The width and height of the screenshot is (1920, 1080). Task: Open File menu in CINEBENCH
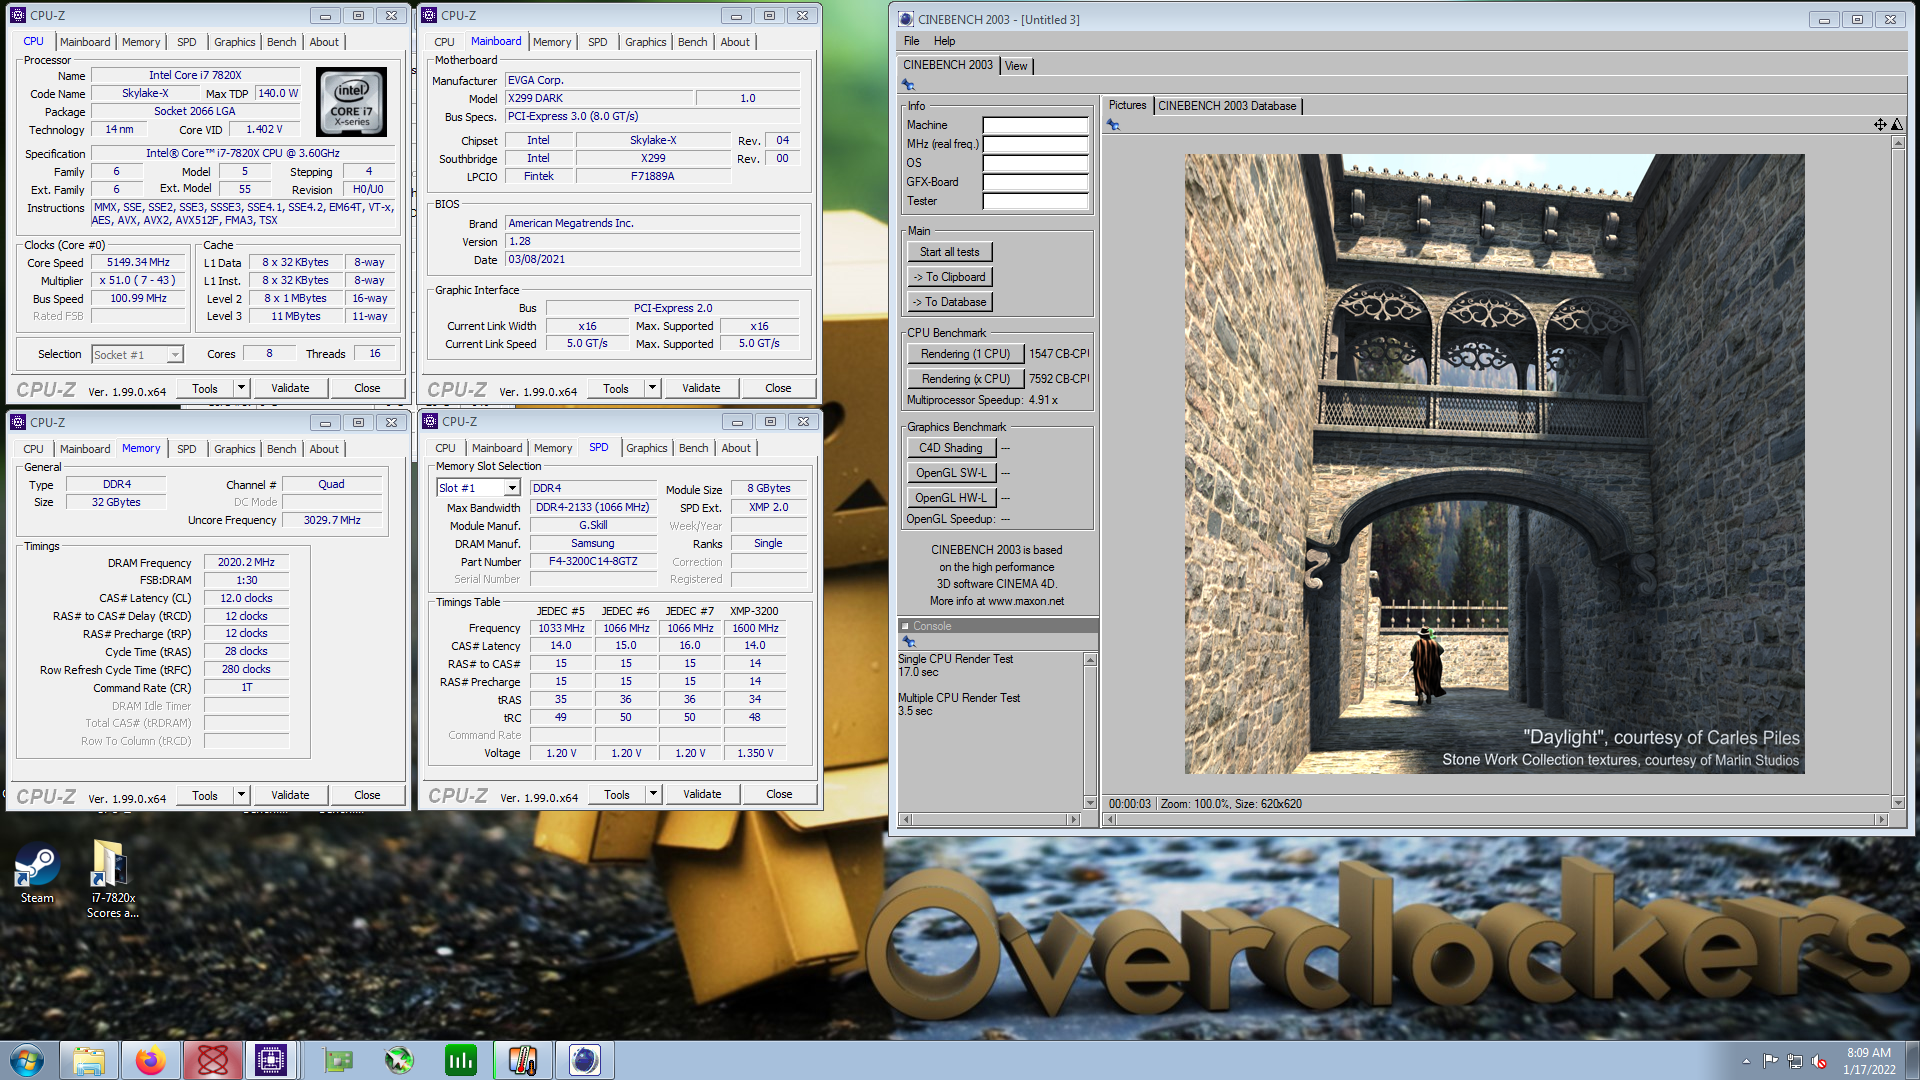(911, 41)
